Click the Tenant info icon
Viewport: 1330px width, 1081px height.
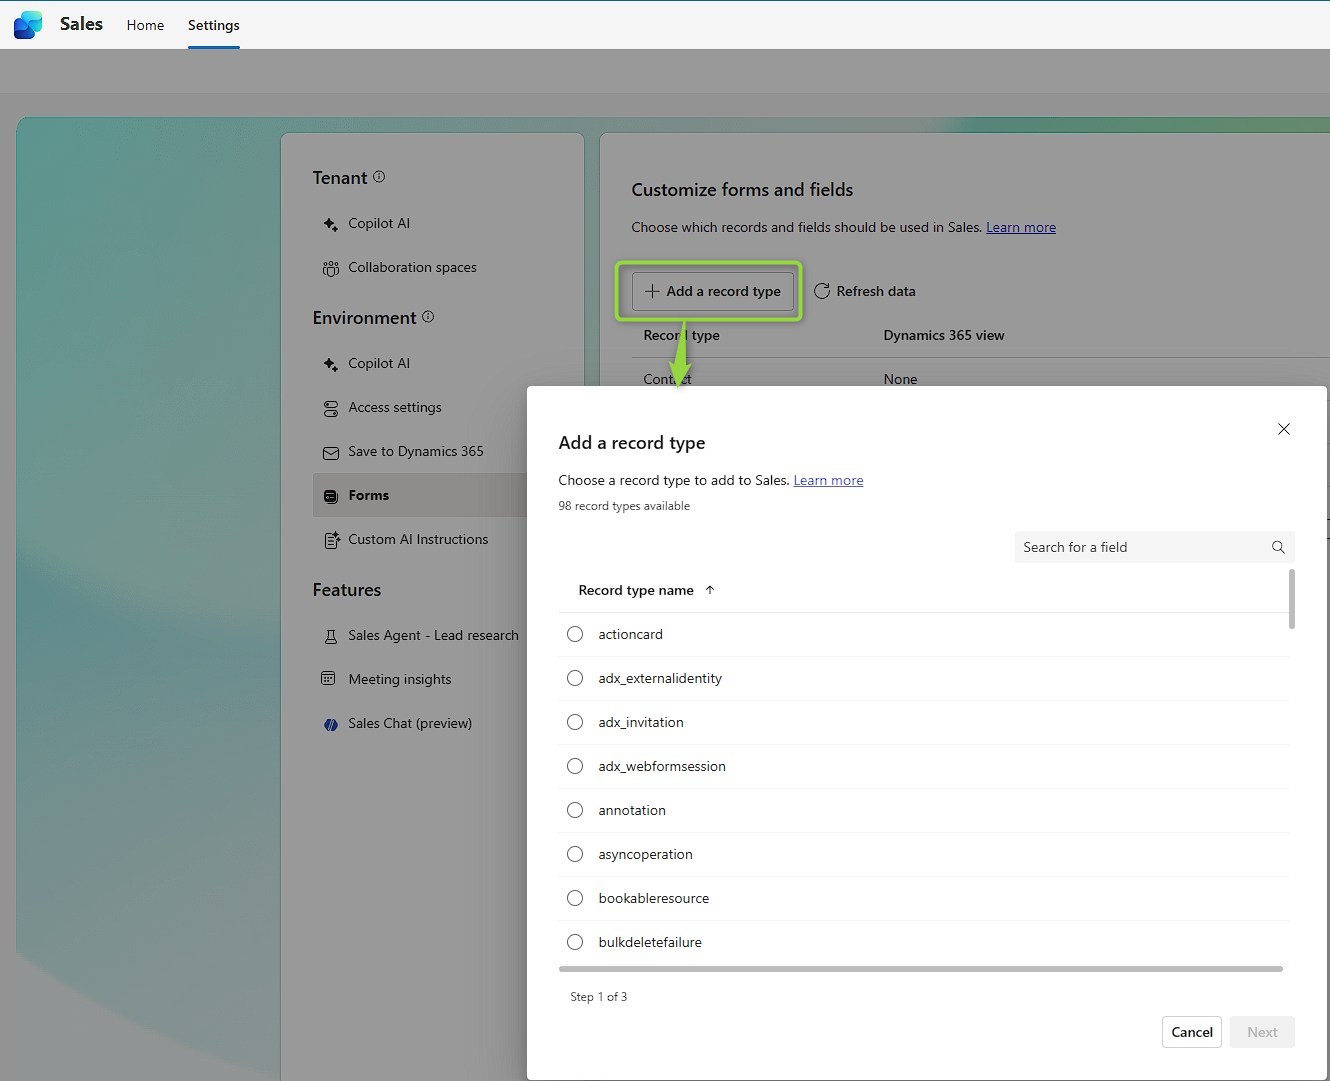pyautogui.click(x=379, y=177)
